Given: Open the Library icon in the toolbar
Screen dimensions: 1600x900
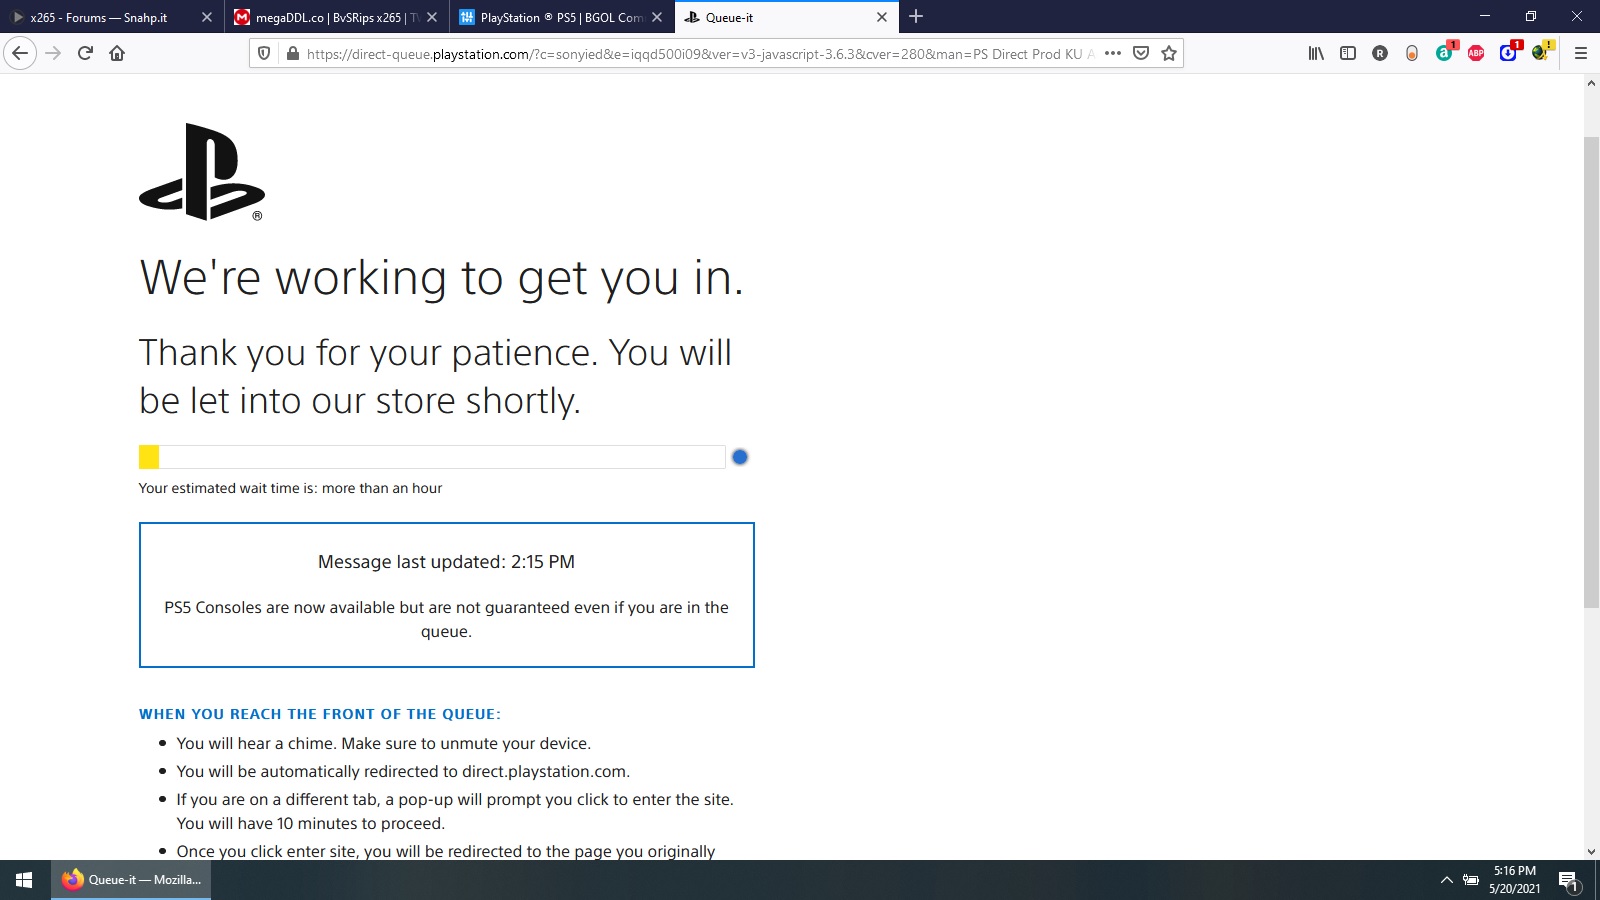Looking at the screenshot, I should 1316,53.
